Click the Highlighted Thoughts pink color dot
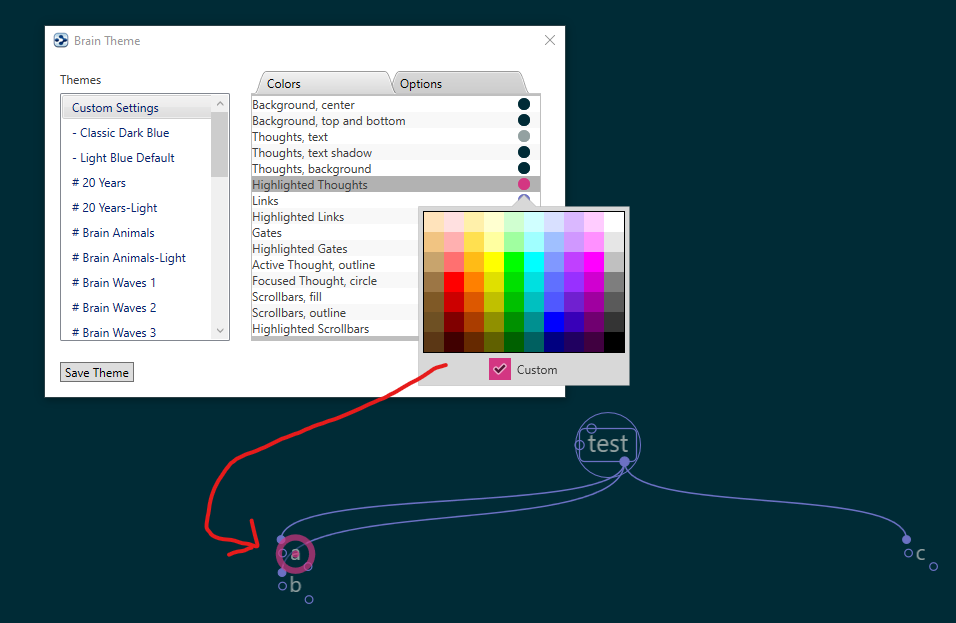The height and width of the screenshot is (623, 956). [524, 185]
